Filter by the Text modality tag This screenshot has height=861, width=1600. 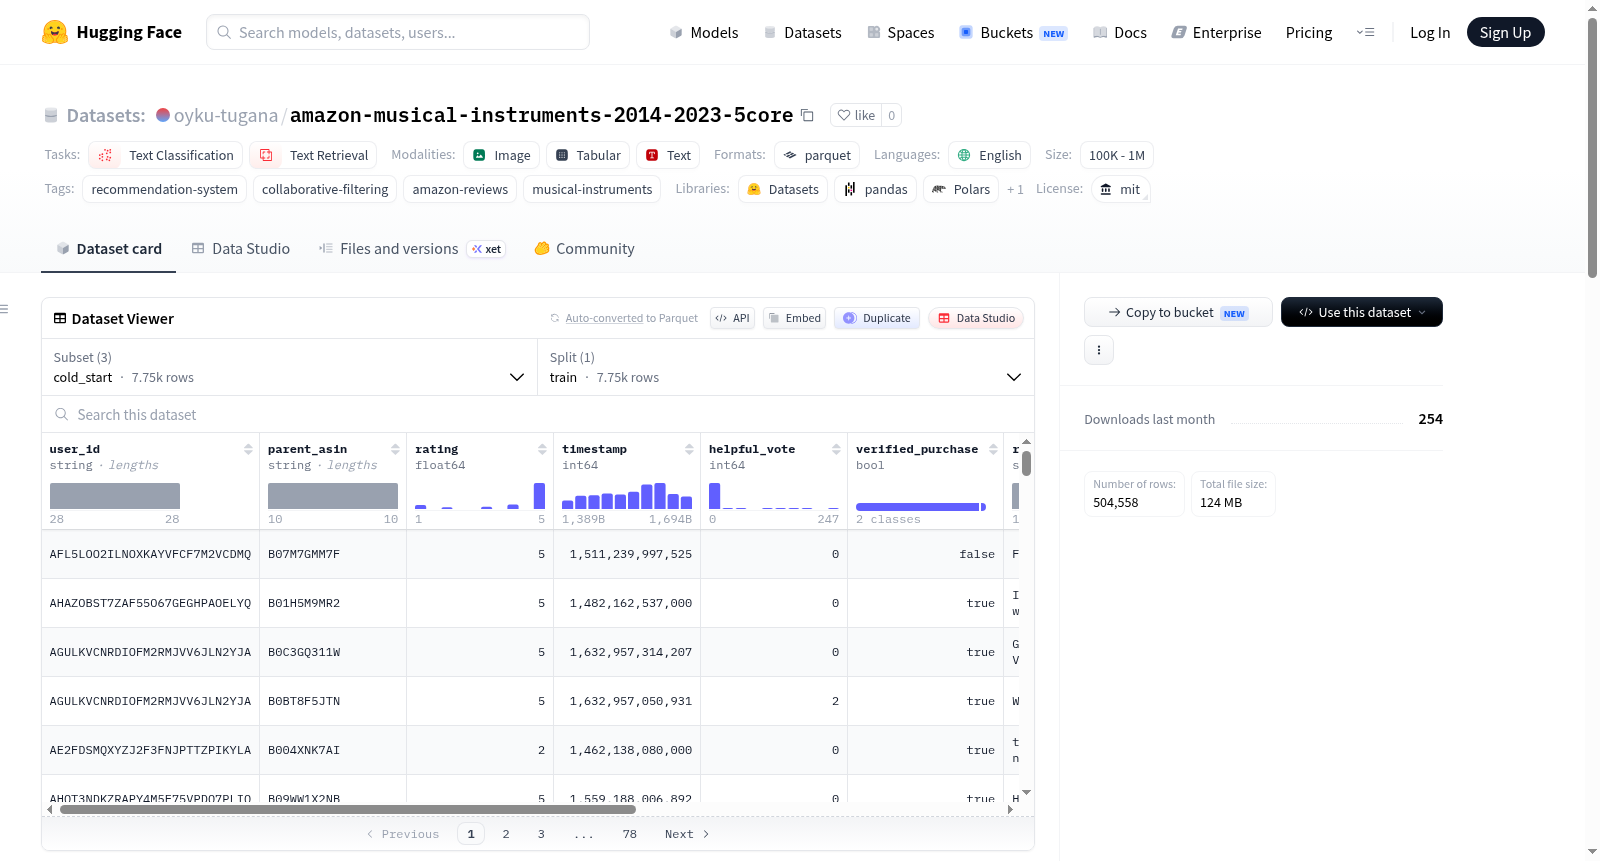668,155
